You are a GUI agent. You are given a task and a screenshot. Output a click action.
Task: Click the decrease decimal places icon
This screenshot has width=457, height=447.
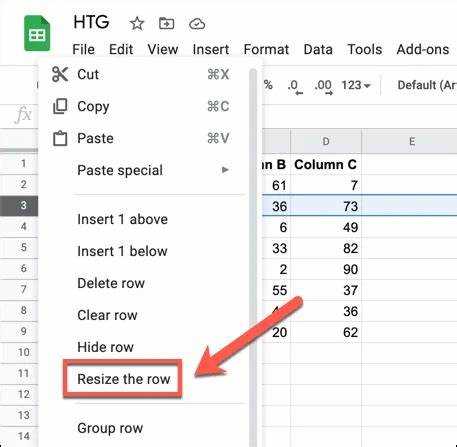[x=295, y=86]
